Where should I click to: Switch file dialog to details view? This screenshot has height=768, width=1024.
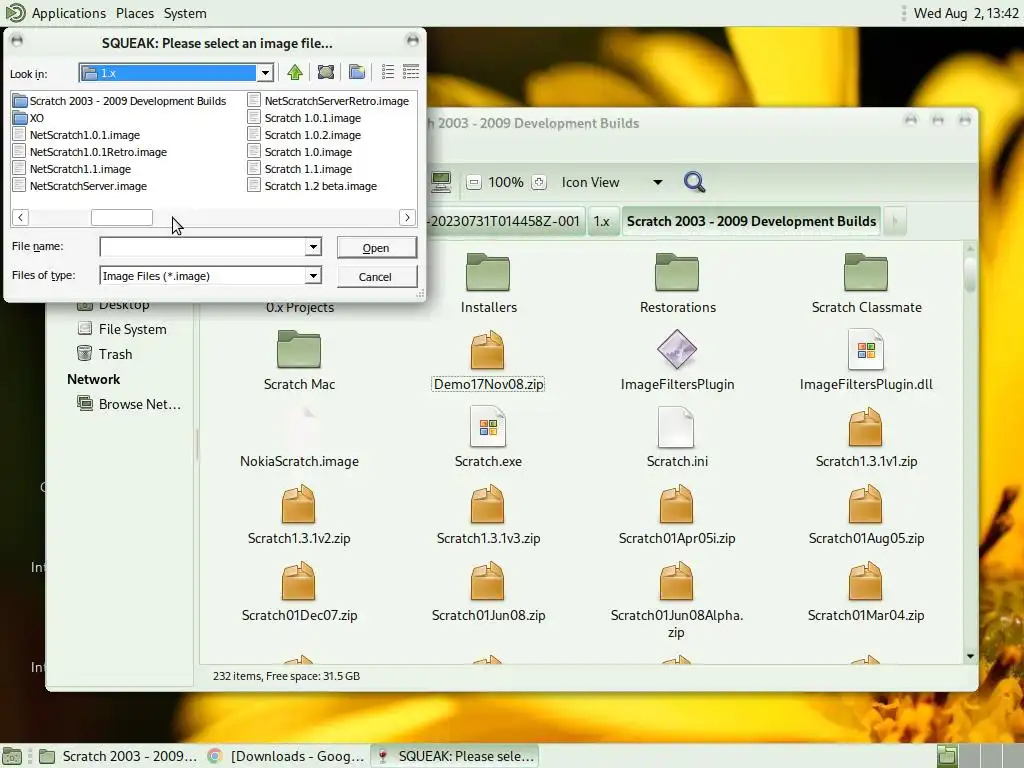(x=411, y=72)
